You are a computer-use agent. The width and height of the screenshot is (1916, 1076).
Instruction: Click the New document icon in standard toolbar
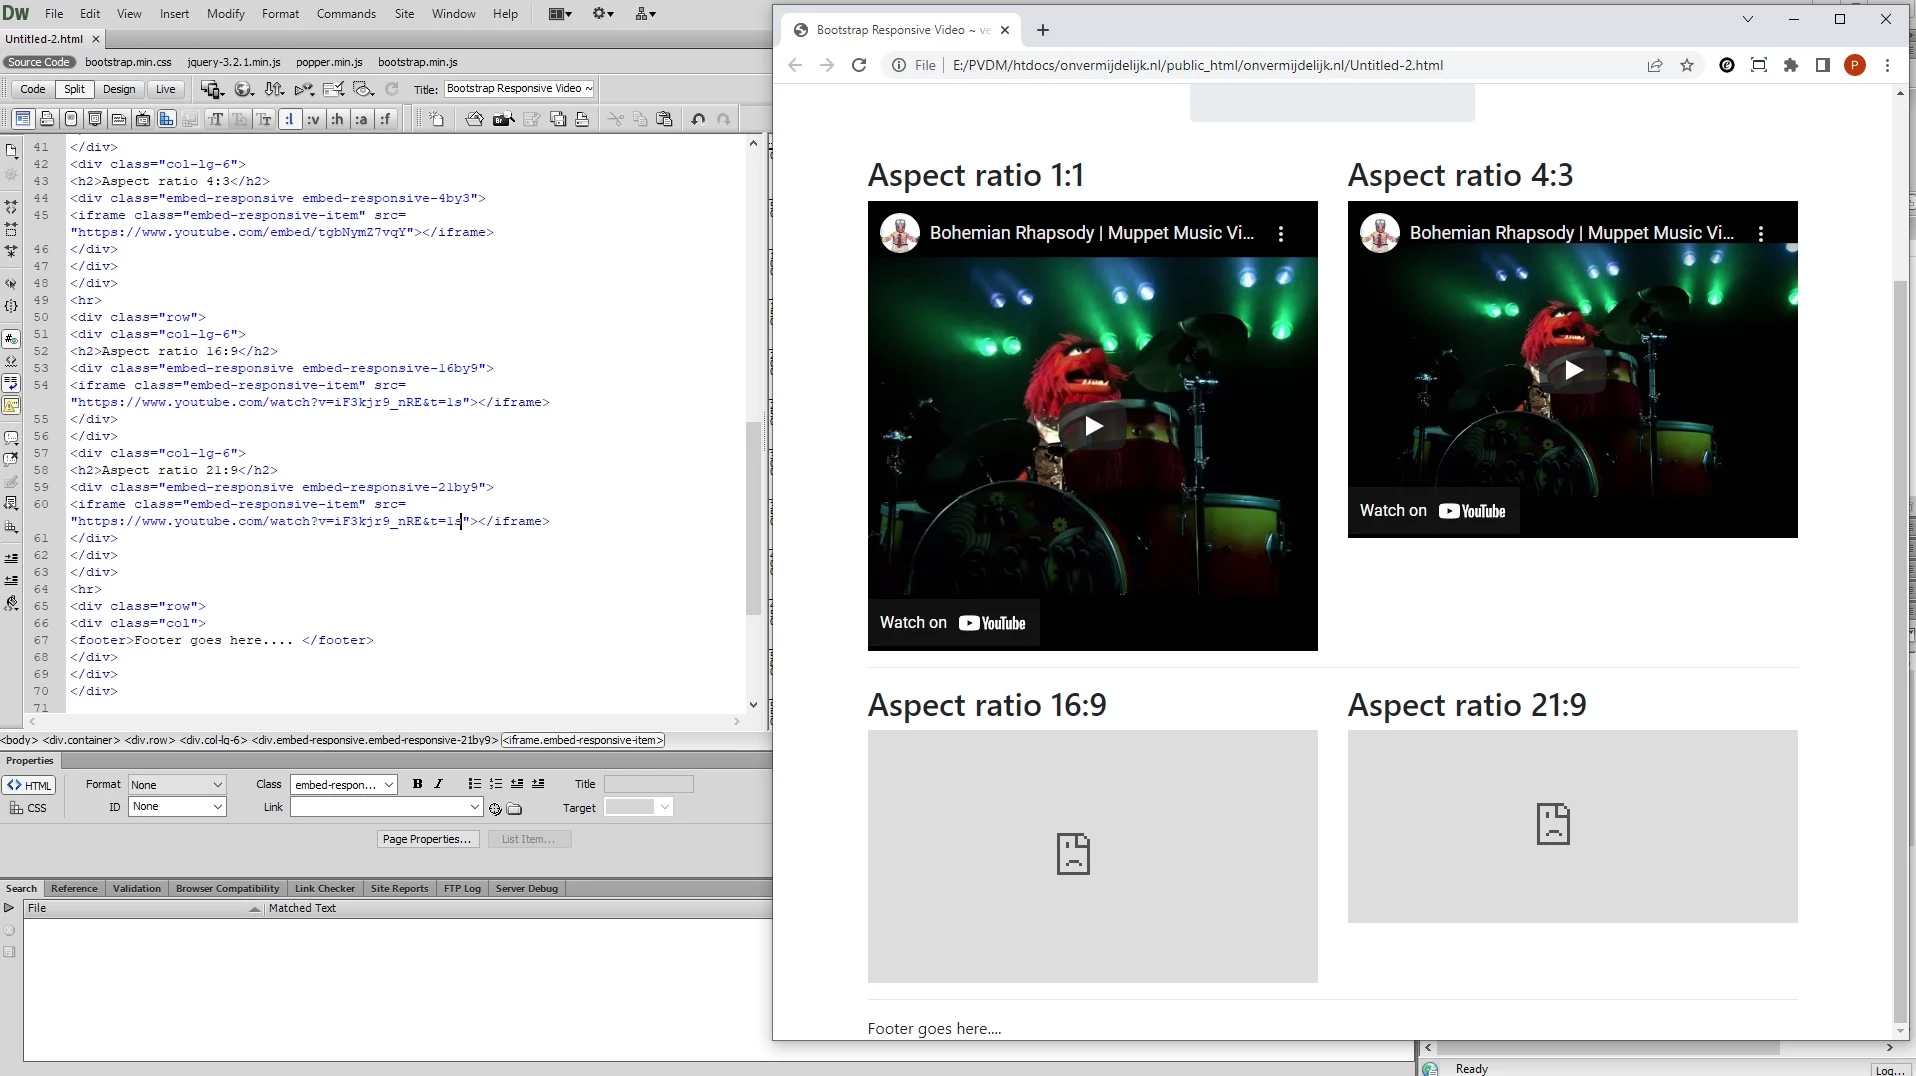click(437, 119)
